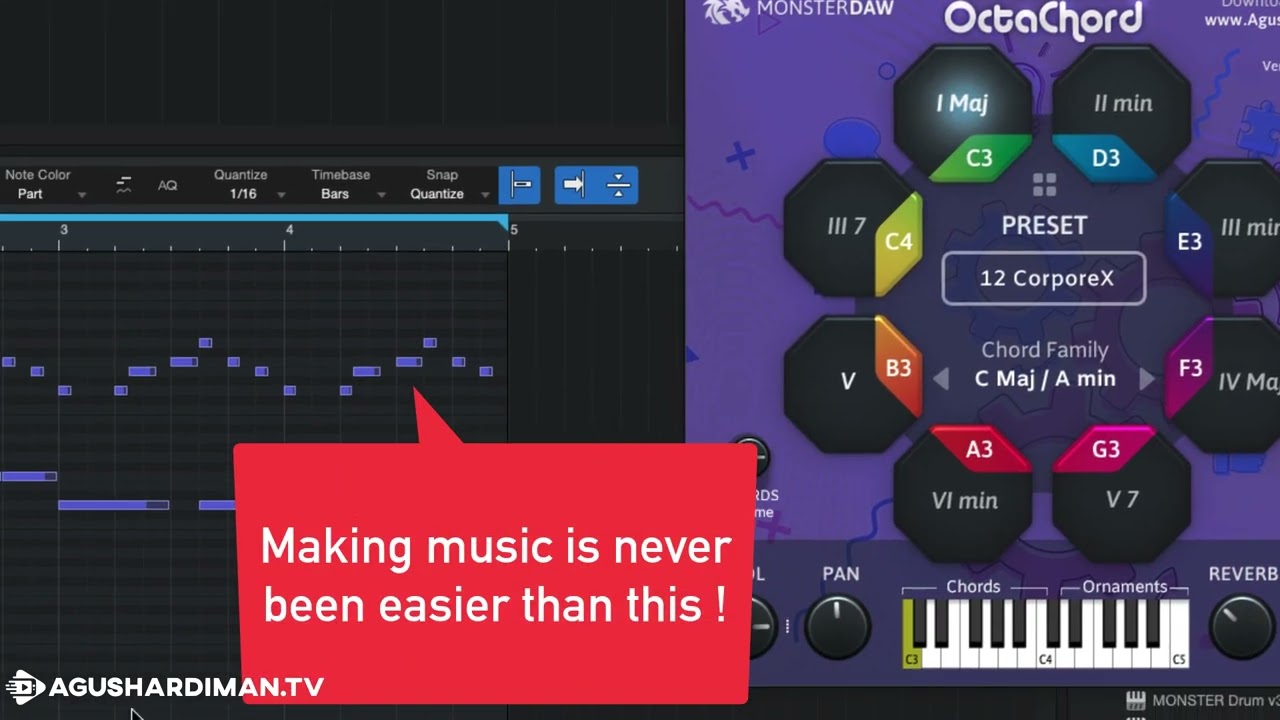Click the pink G3 key tag

tap(1105, 450)
